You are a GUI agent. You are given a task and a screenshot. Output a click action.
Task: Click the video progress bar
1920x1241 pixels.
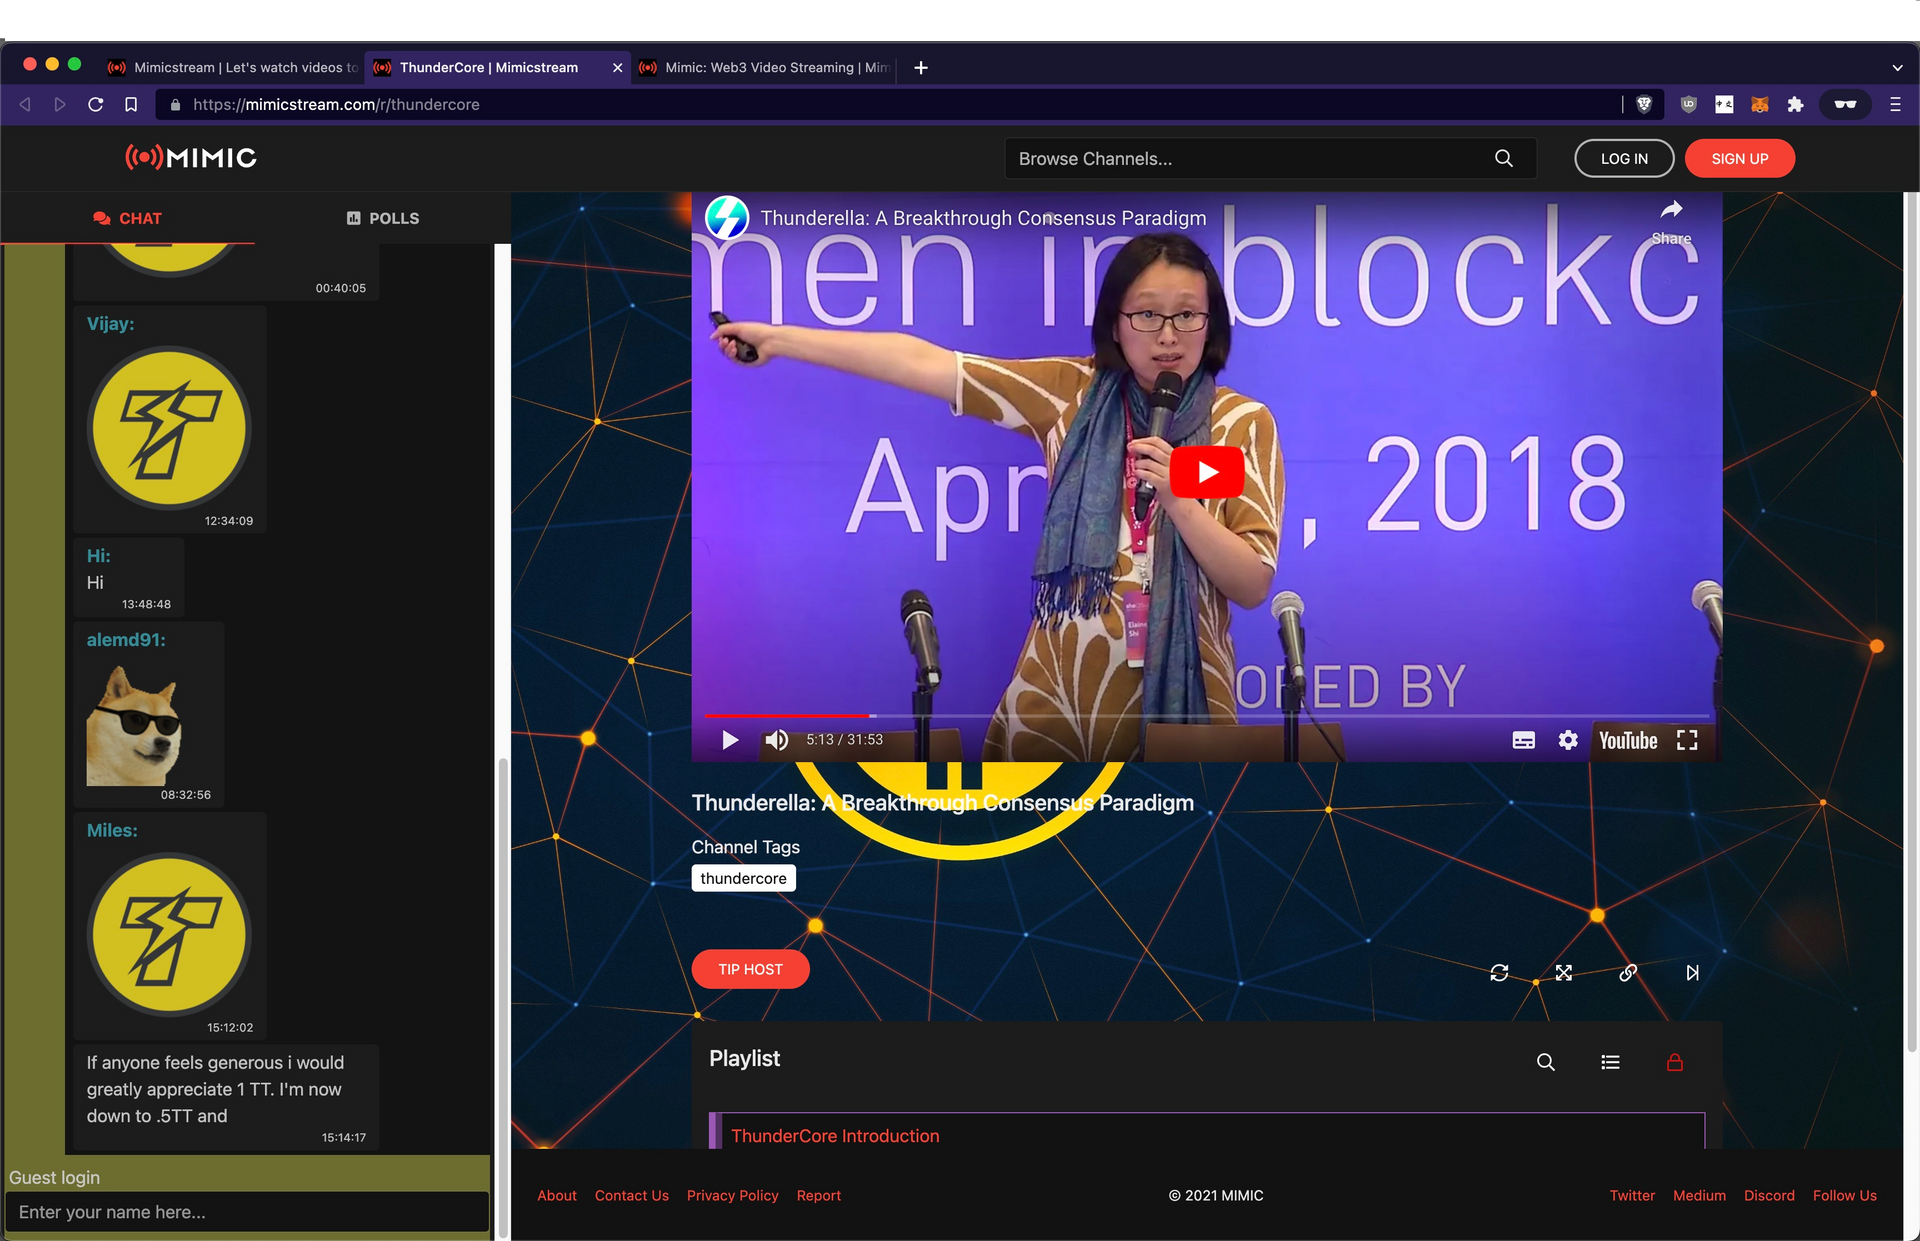(1200, 716)
